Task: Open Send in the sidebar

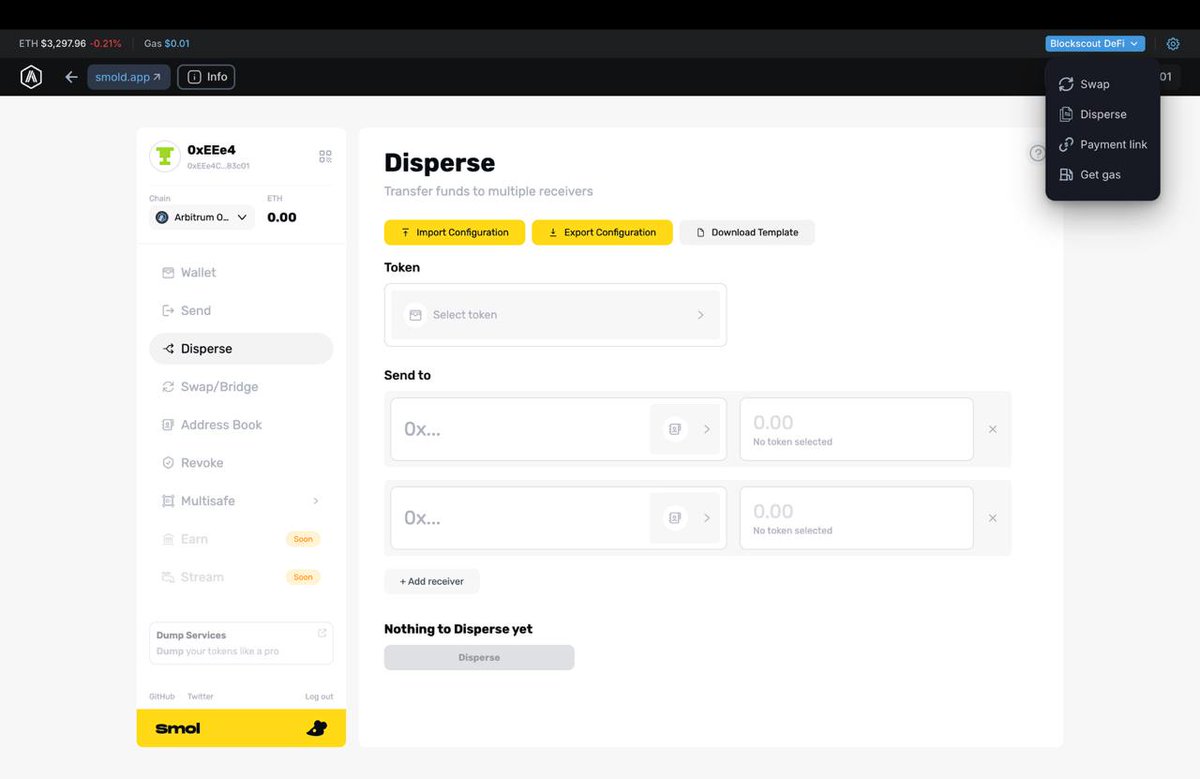Action: click(241, 311)
